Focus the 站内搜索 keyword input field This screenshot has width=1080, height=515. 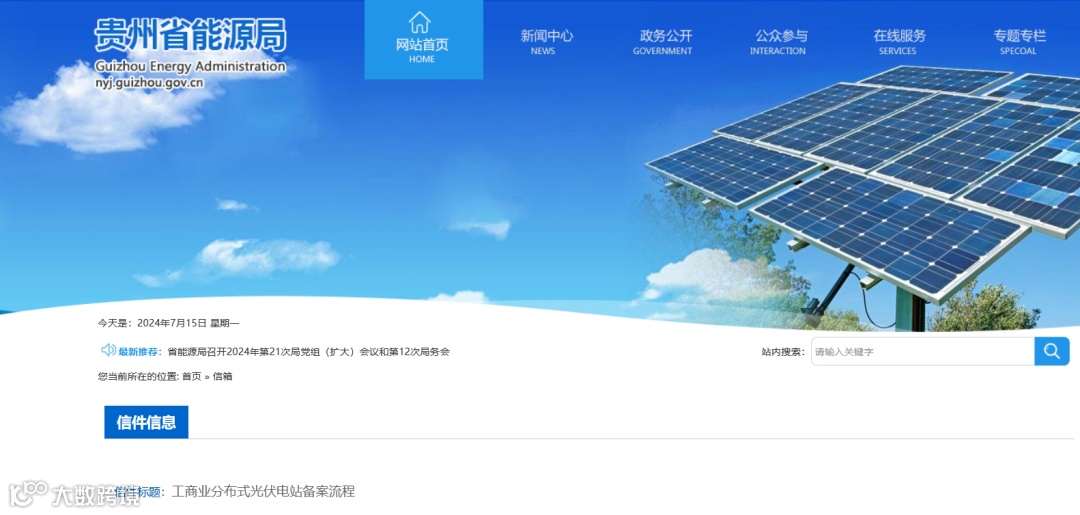click(x=922, y=351)
